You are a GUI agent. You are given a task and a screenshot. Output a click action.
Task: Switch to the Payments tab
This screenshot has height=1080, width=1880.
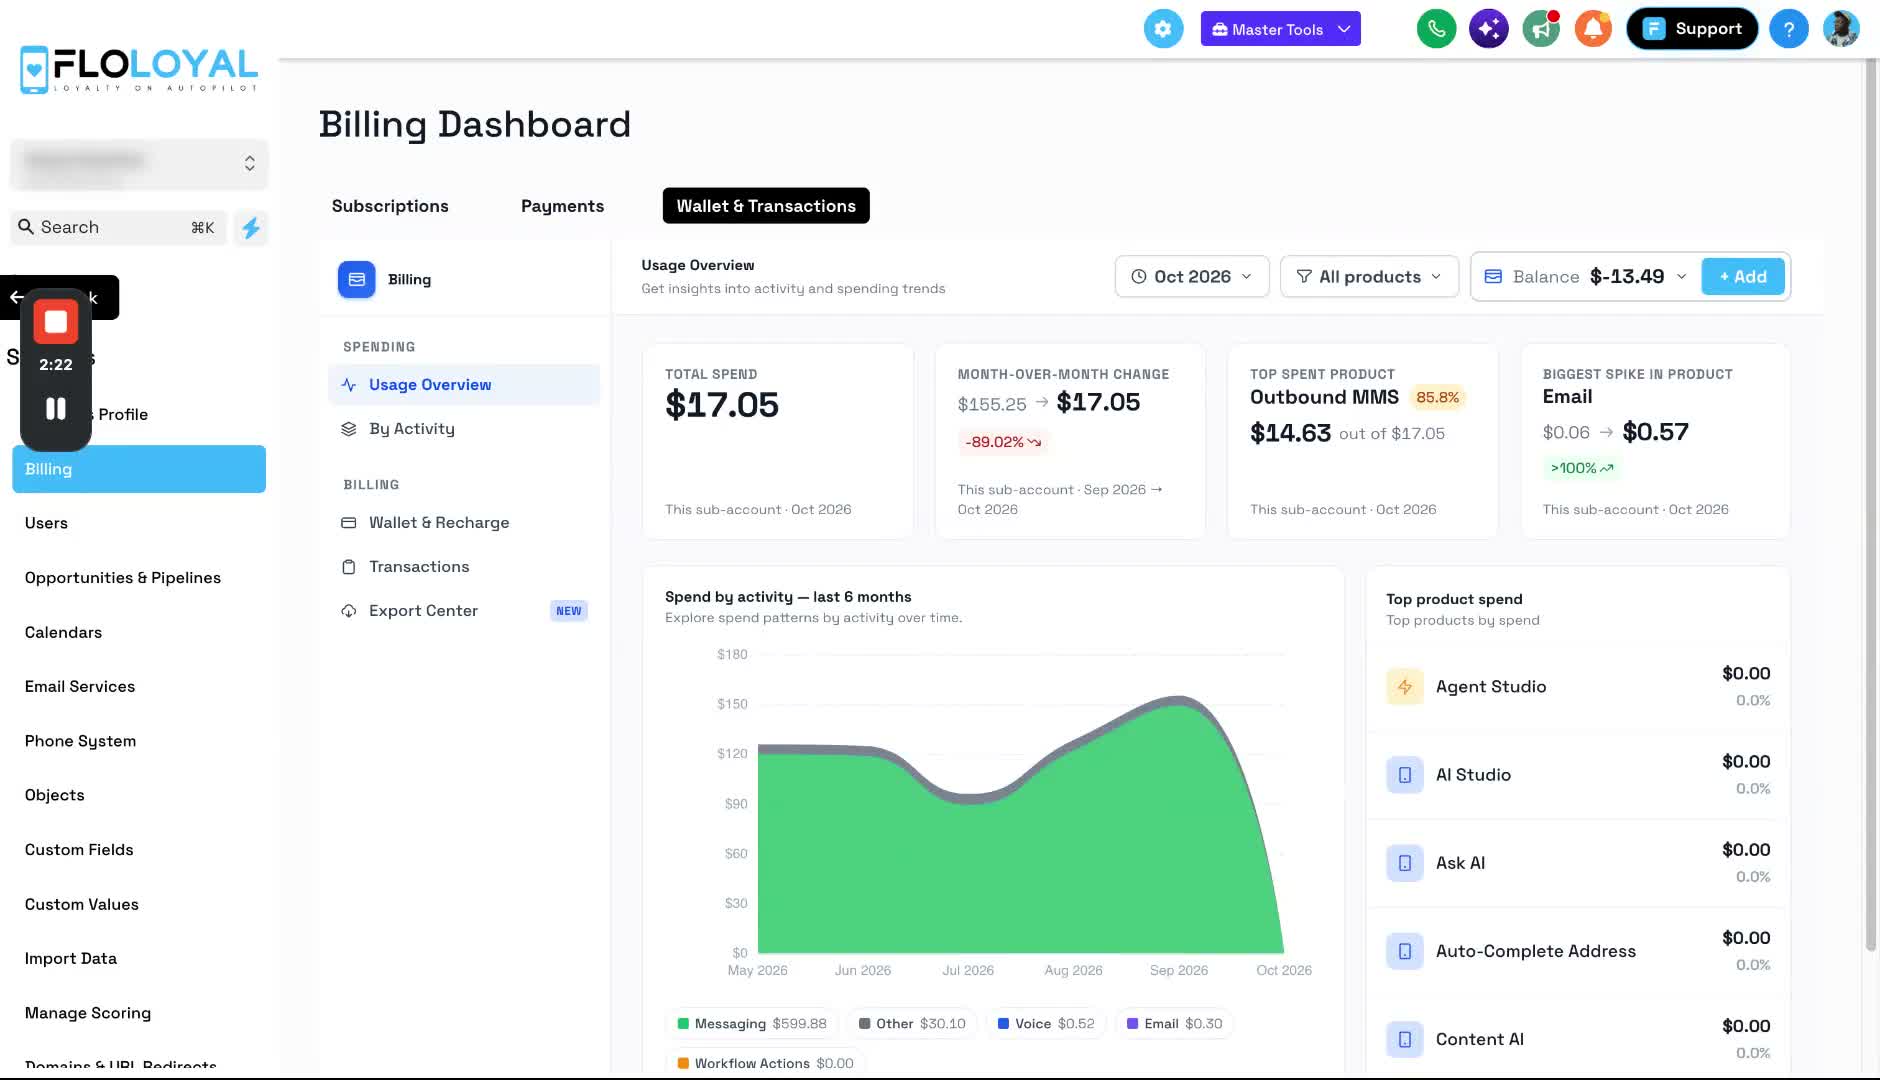click(562, 206)
